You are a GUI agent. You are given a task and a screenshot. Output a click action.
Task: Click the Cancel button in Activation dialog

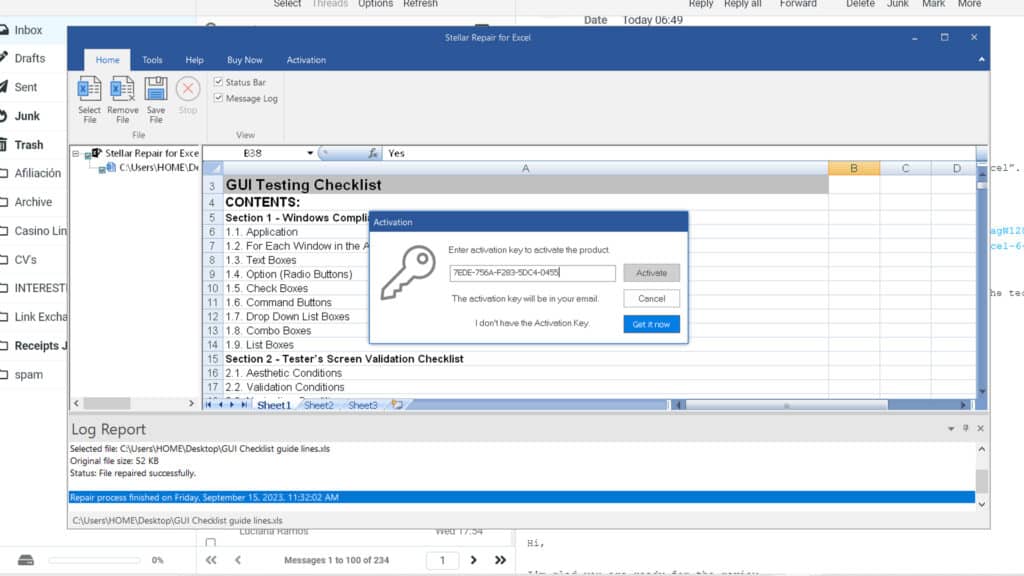click(651, 298)
